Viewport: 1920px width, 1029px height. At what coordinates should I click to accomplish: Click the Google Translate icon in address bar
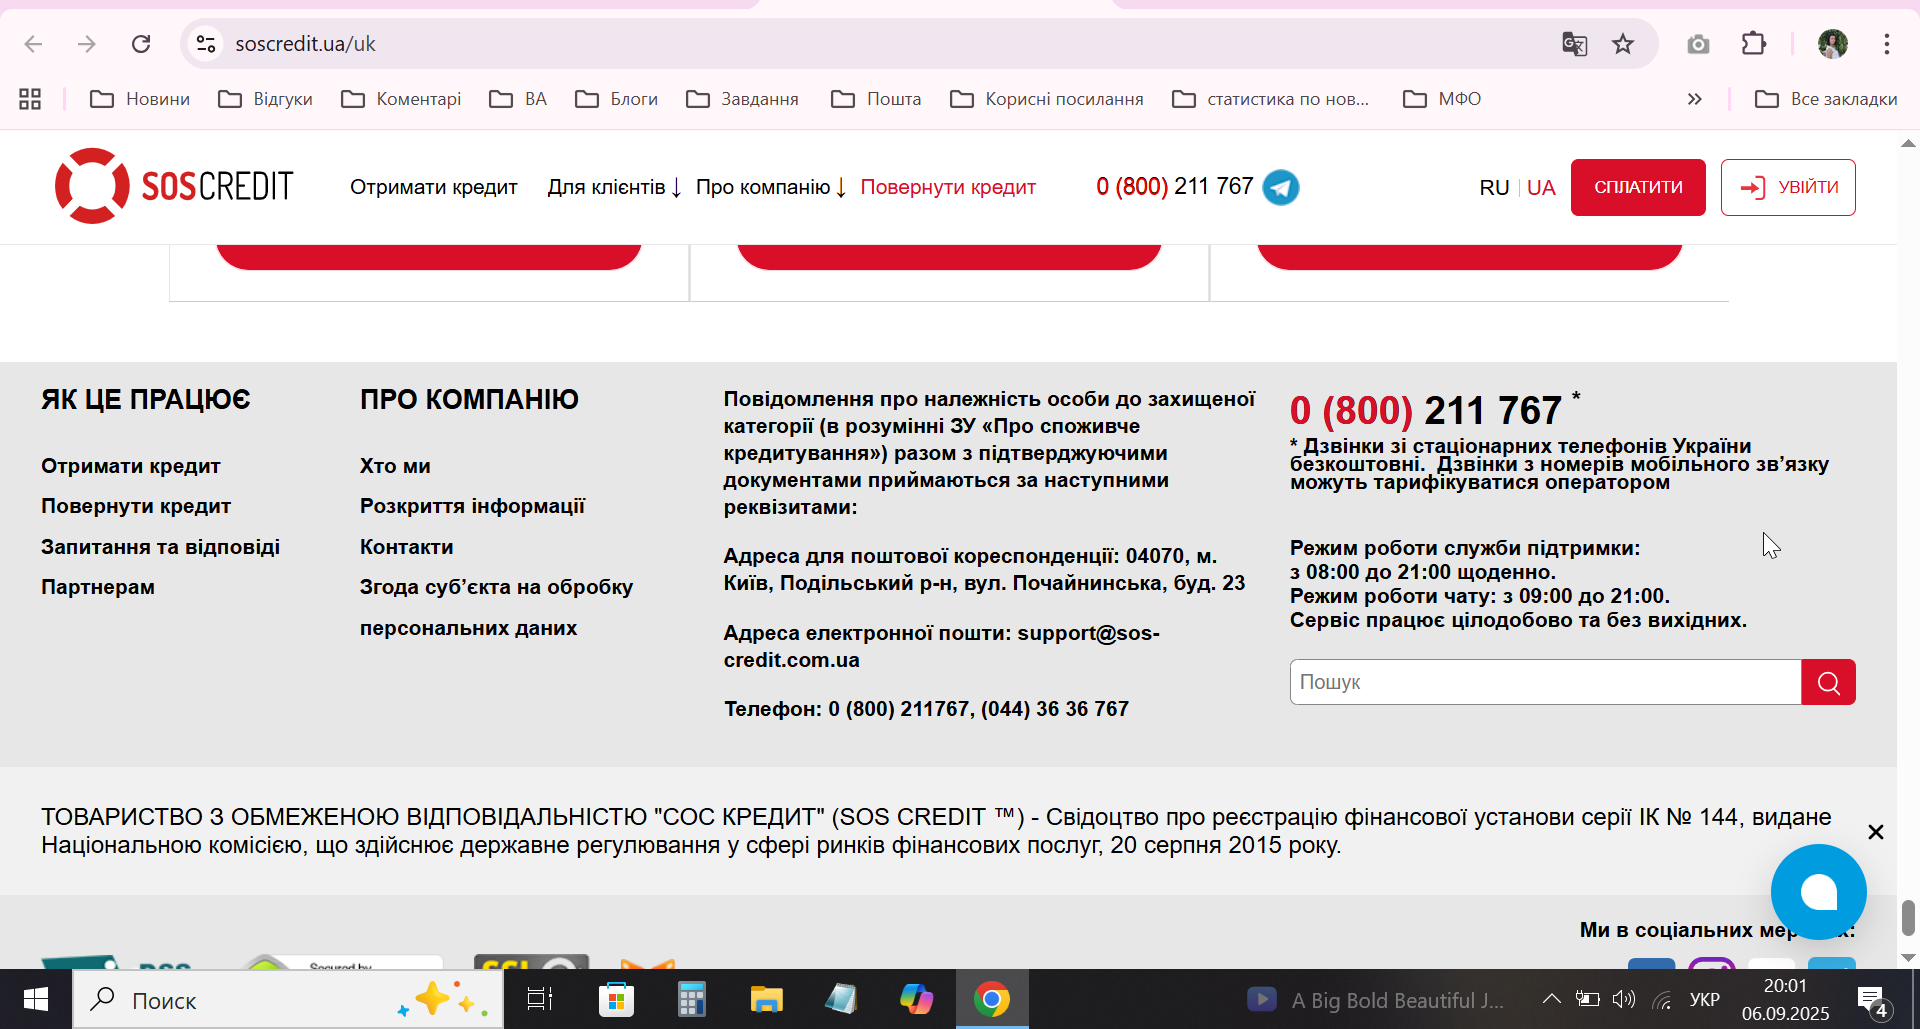[x=1574, y=44]
